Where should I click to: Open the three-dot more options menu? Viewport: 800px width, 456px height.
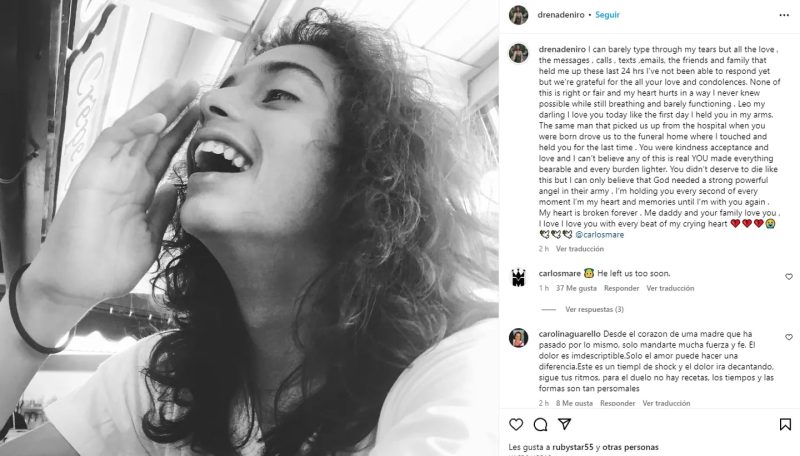tap(785, 16)
